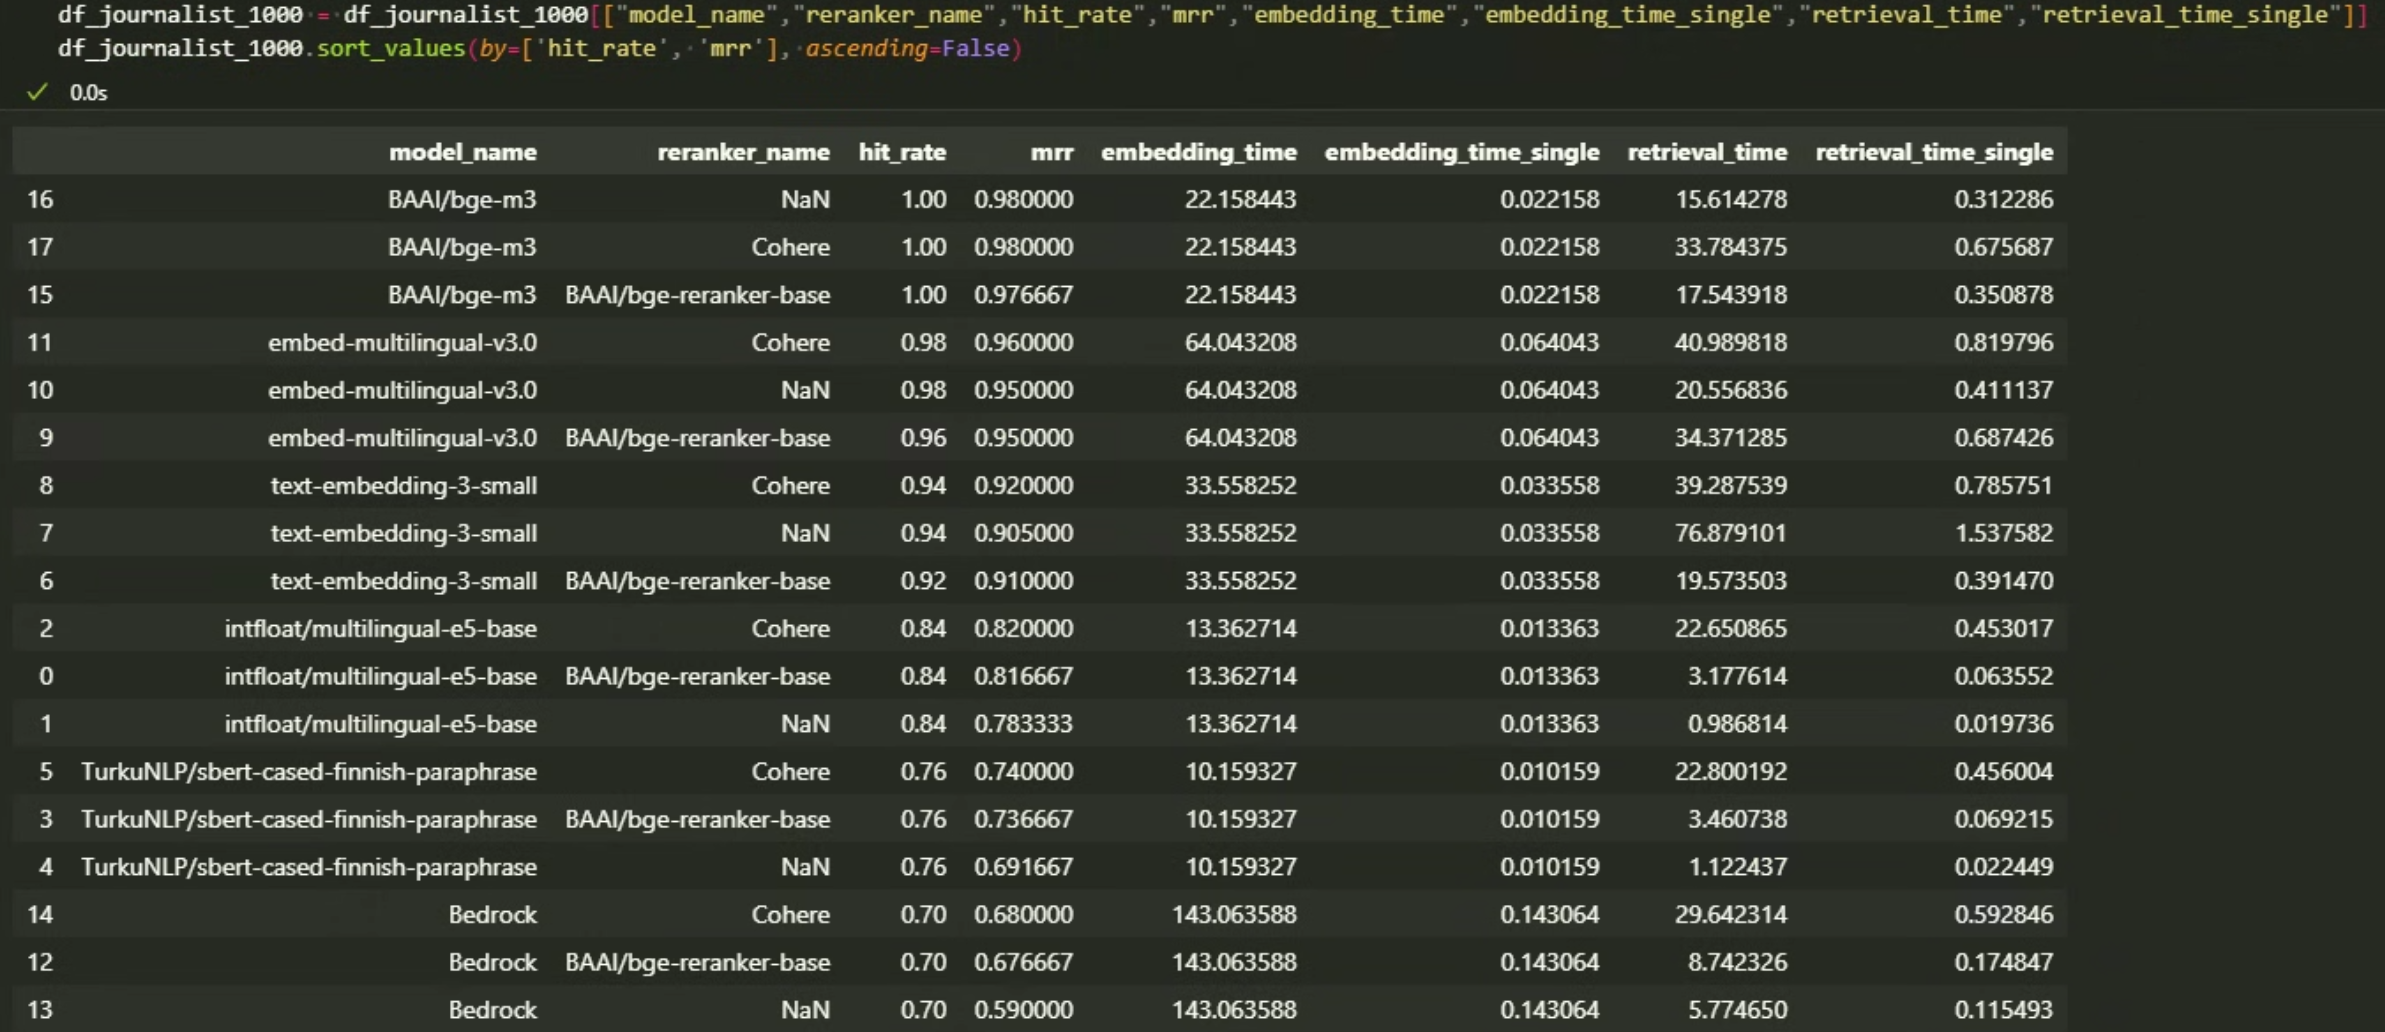Click Bedrock model name in row 14
Screen dimensions: 2385x1032
(492, 915)
